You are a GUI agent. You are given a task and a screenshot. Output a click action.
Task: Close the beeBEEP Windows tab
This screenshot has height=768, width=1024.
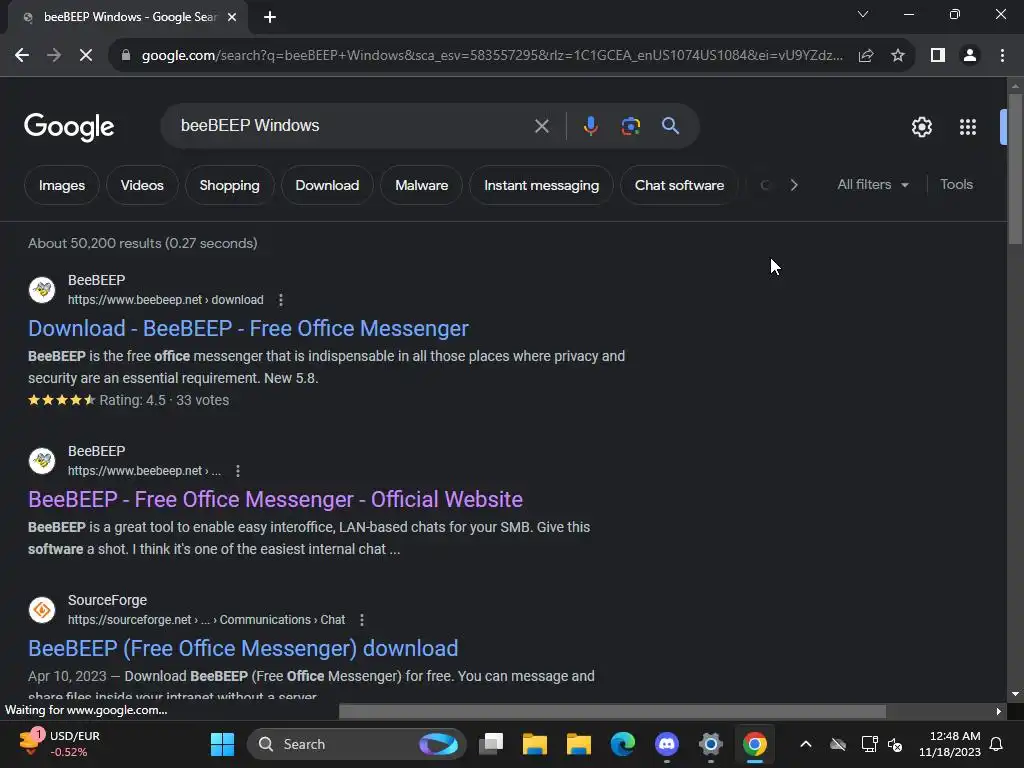pos(232,17)
